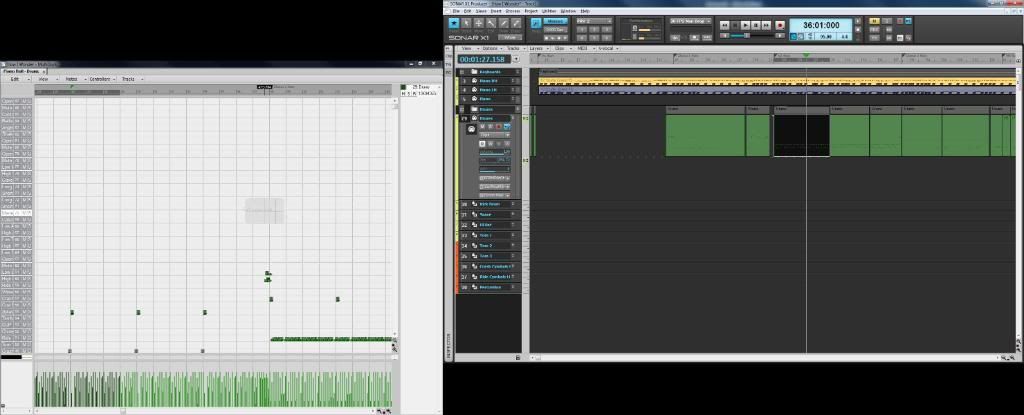1024x415 pixels.
Task: Click the Keyboards folder icon
Action: click(x=475, y=72)
